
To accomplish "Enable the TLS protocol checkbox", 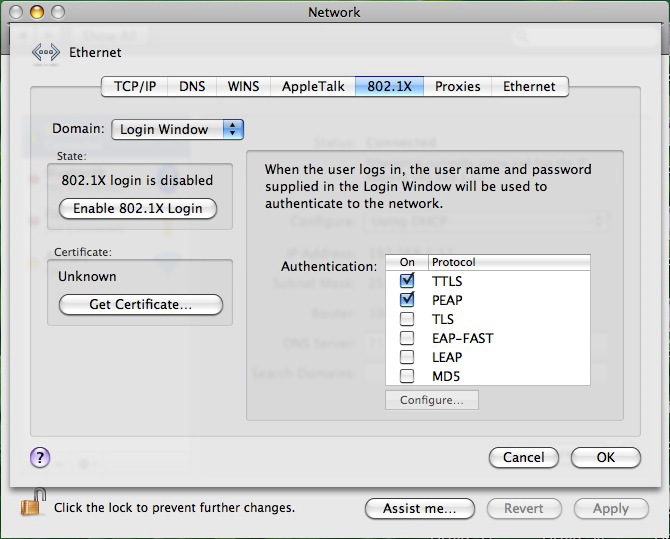I will click(x=407, y=318).
